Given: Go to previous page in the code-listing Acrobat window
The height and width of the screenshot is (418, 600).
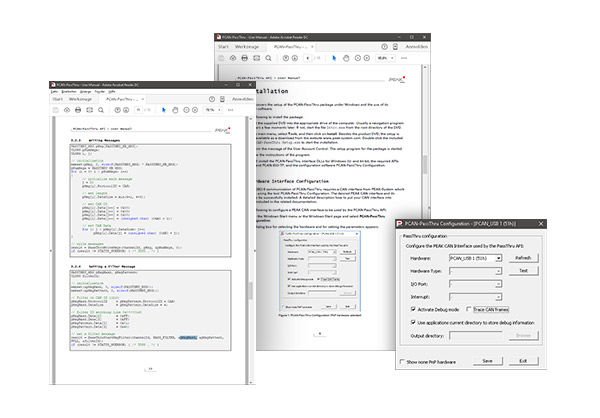Looking at the screenshot, I should tap(117, 110).
